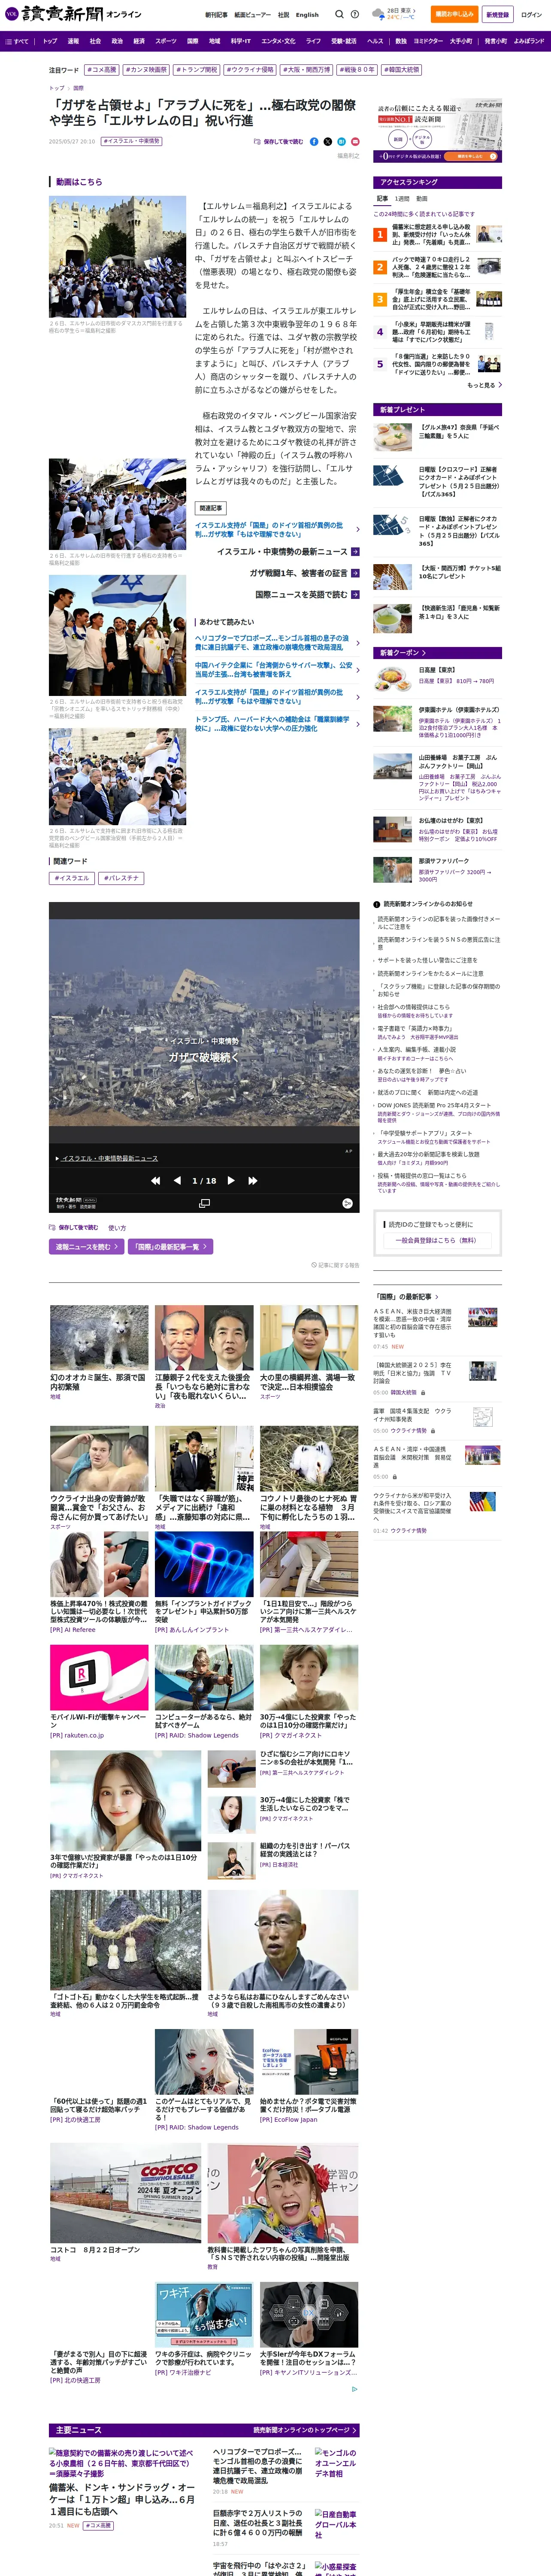This screenshot has height=2576, width=551.
Task: Open 発言小町 in the navigation bar
Action: click(495, 41)
